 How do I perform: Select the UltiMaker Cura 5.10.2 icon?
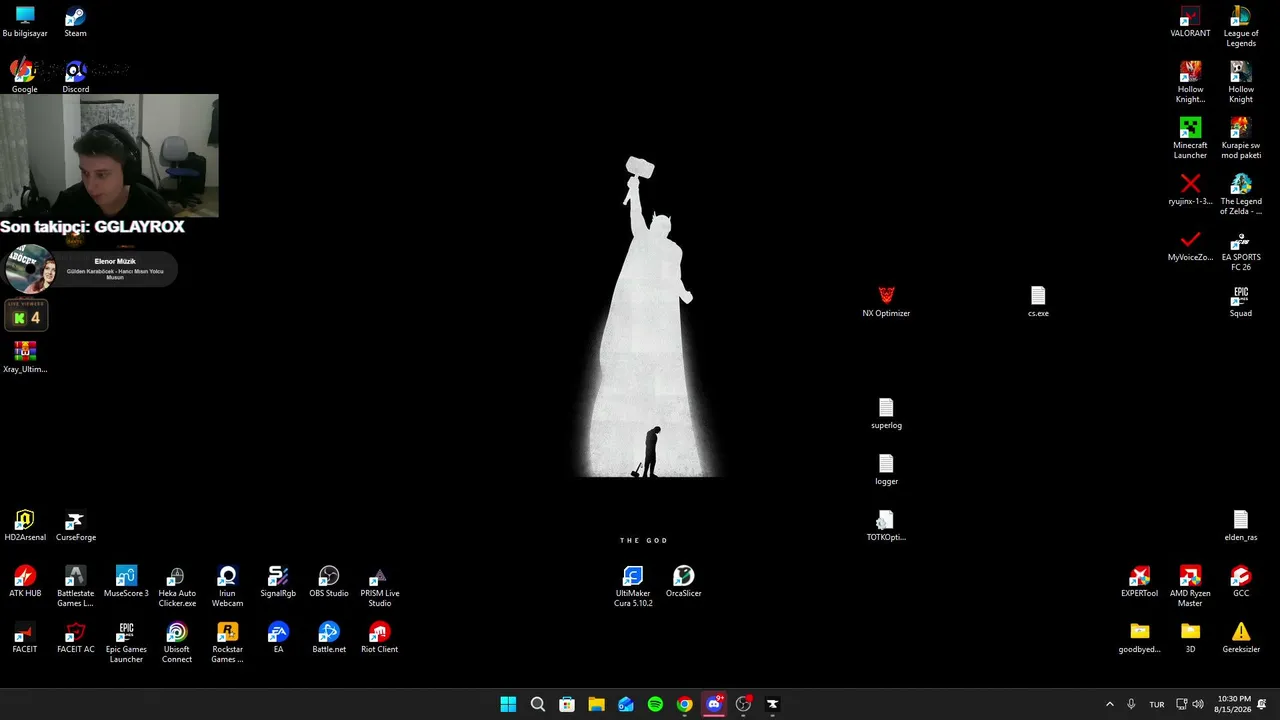[x=633, y=587]
